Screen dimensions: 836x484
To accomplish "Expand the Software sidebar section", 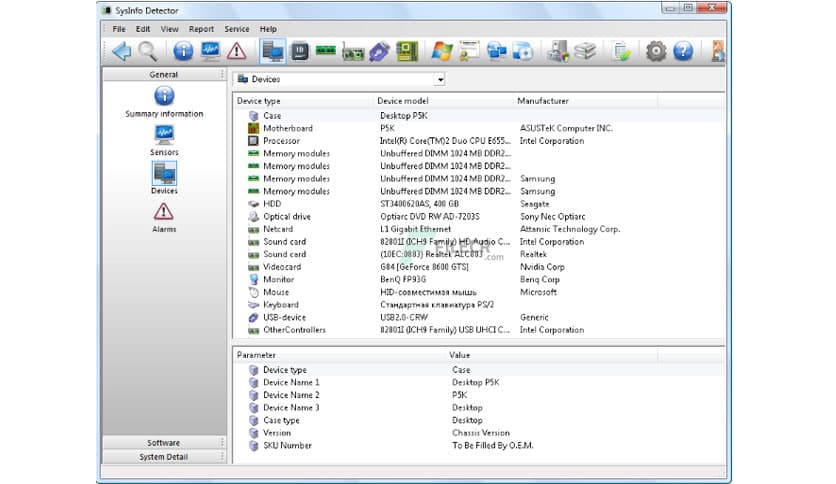I will click(164, 443).
